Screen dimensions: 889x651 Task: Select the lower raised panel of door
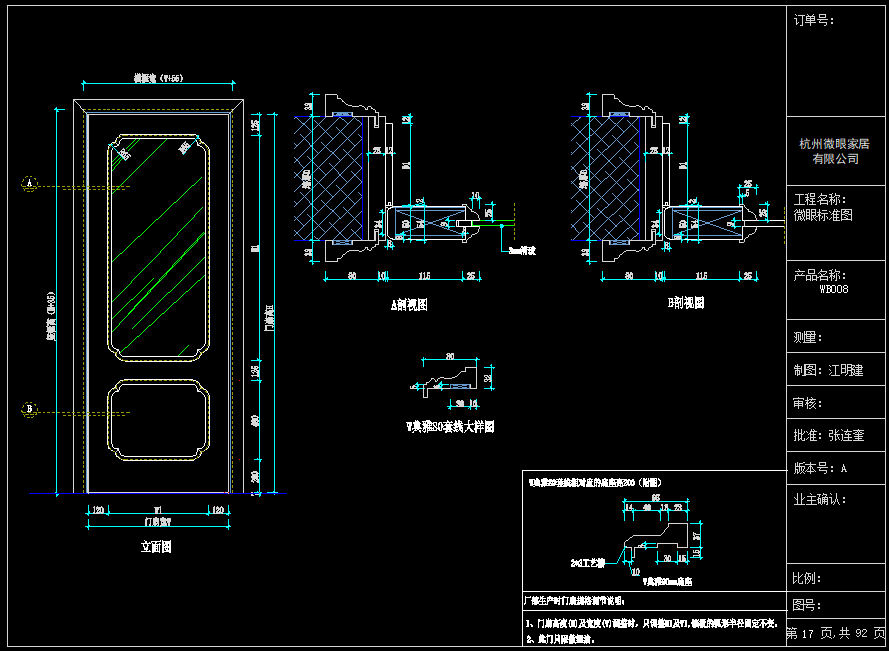[x=158, y=420]
